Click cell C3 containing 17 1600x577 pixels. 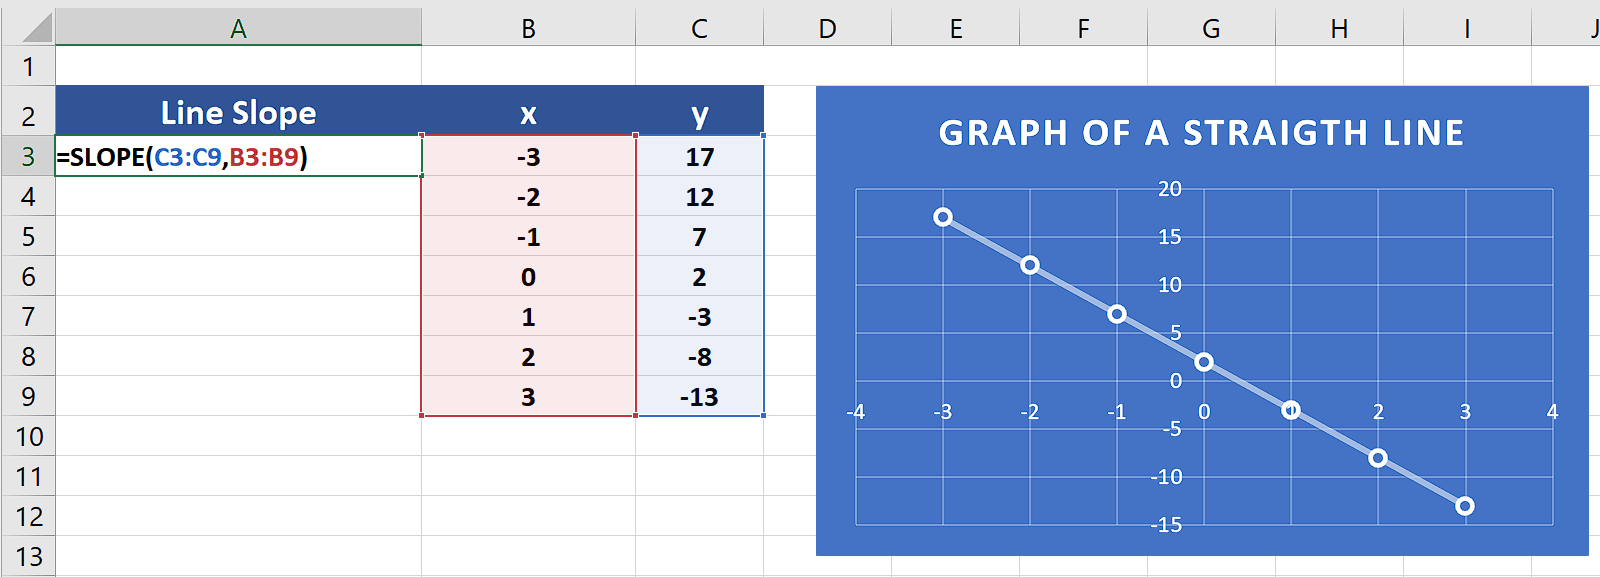(x=699, y=156)
